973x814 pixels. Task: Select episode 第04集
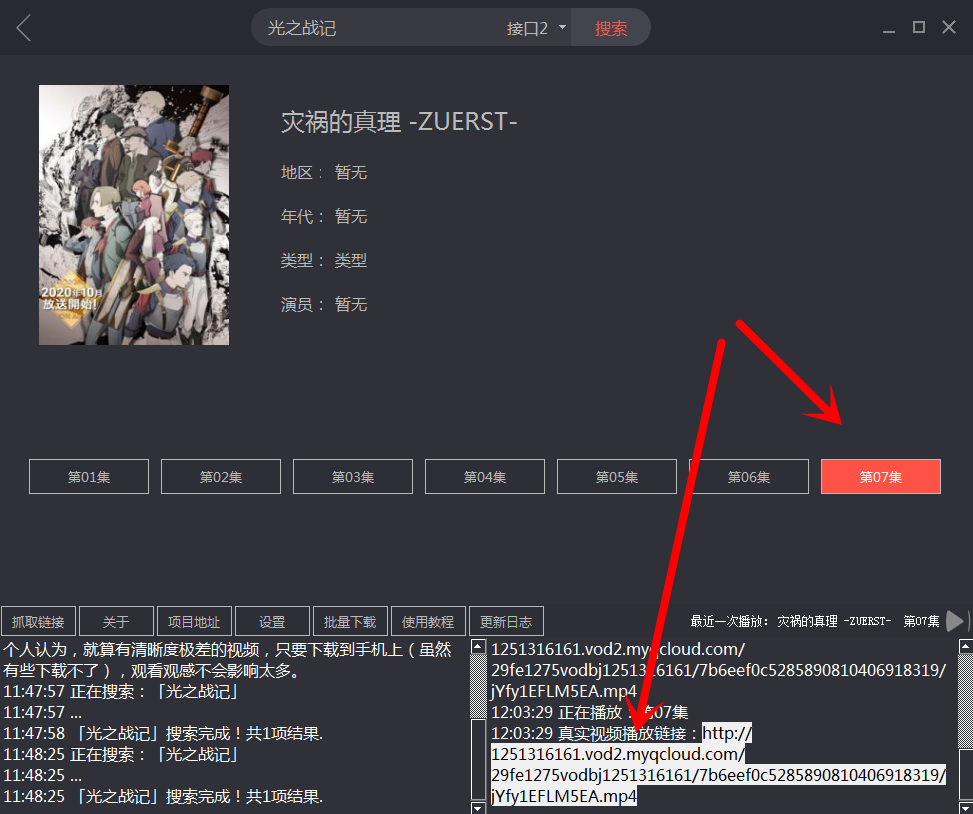pyautogui.click(x=485, y=476)
